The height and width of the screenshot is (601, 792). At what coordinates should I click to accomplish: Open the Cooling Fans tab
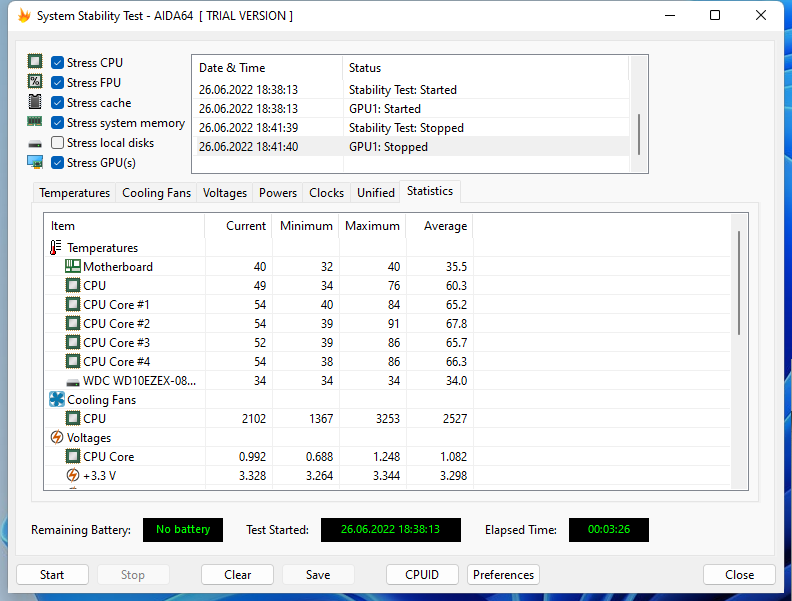(x=156, y=193)
